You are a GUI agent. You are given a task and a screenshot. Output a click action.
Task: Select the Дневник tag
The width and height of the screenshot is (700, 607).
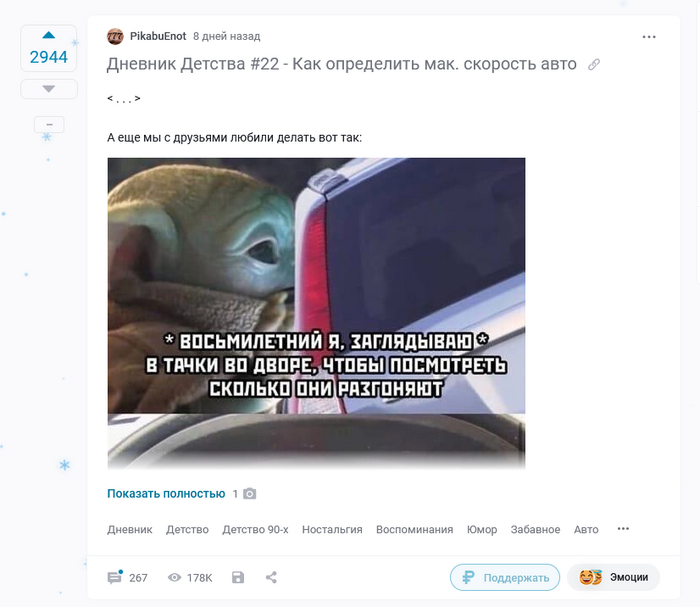click(129, 529)
